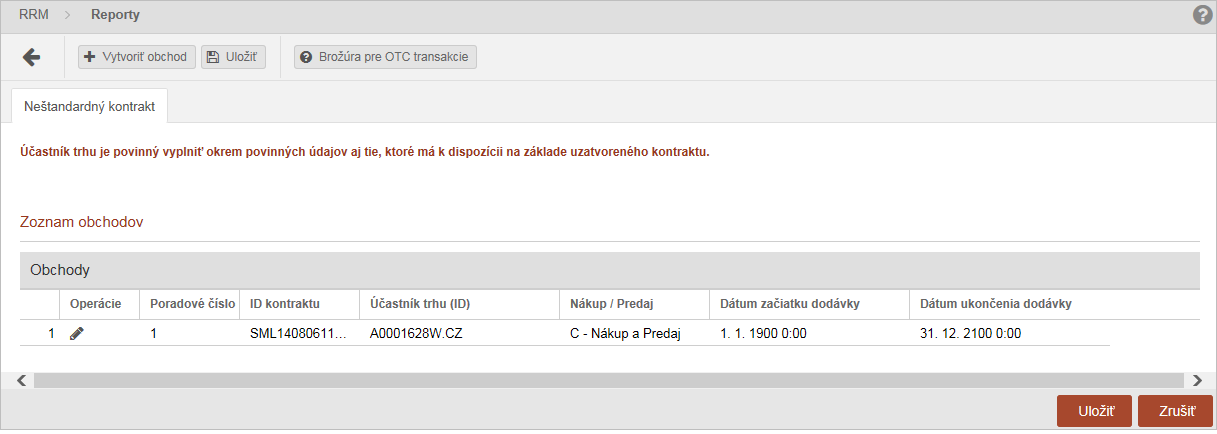The width and height of the screenshot is (1217, 434).
Task: Click Dátum začiatku dodávky column header
Action: 809,304
